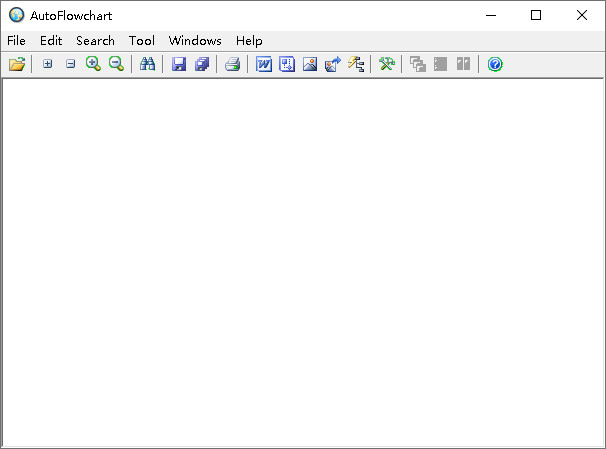Print with the printer icon
The width and height of the screenshot is (606, 449).
(x=233, y=64)
